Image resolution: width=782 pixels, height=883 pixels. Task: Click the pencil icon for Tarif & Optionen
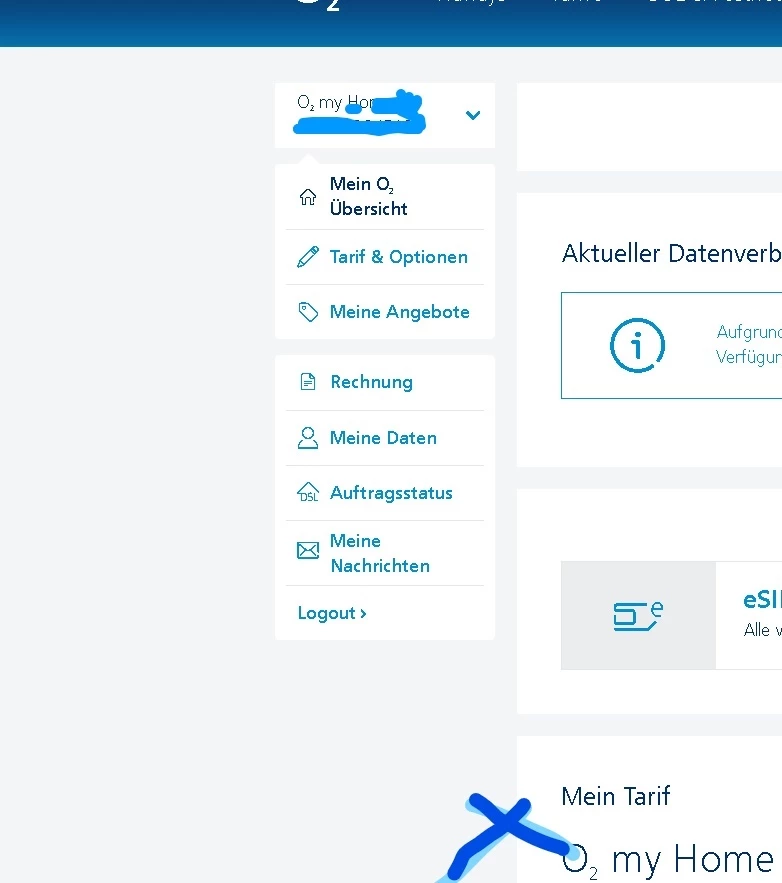pos(307,257)
